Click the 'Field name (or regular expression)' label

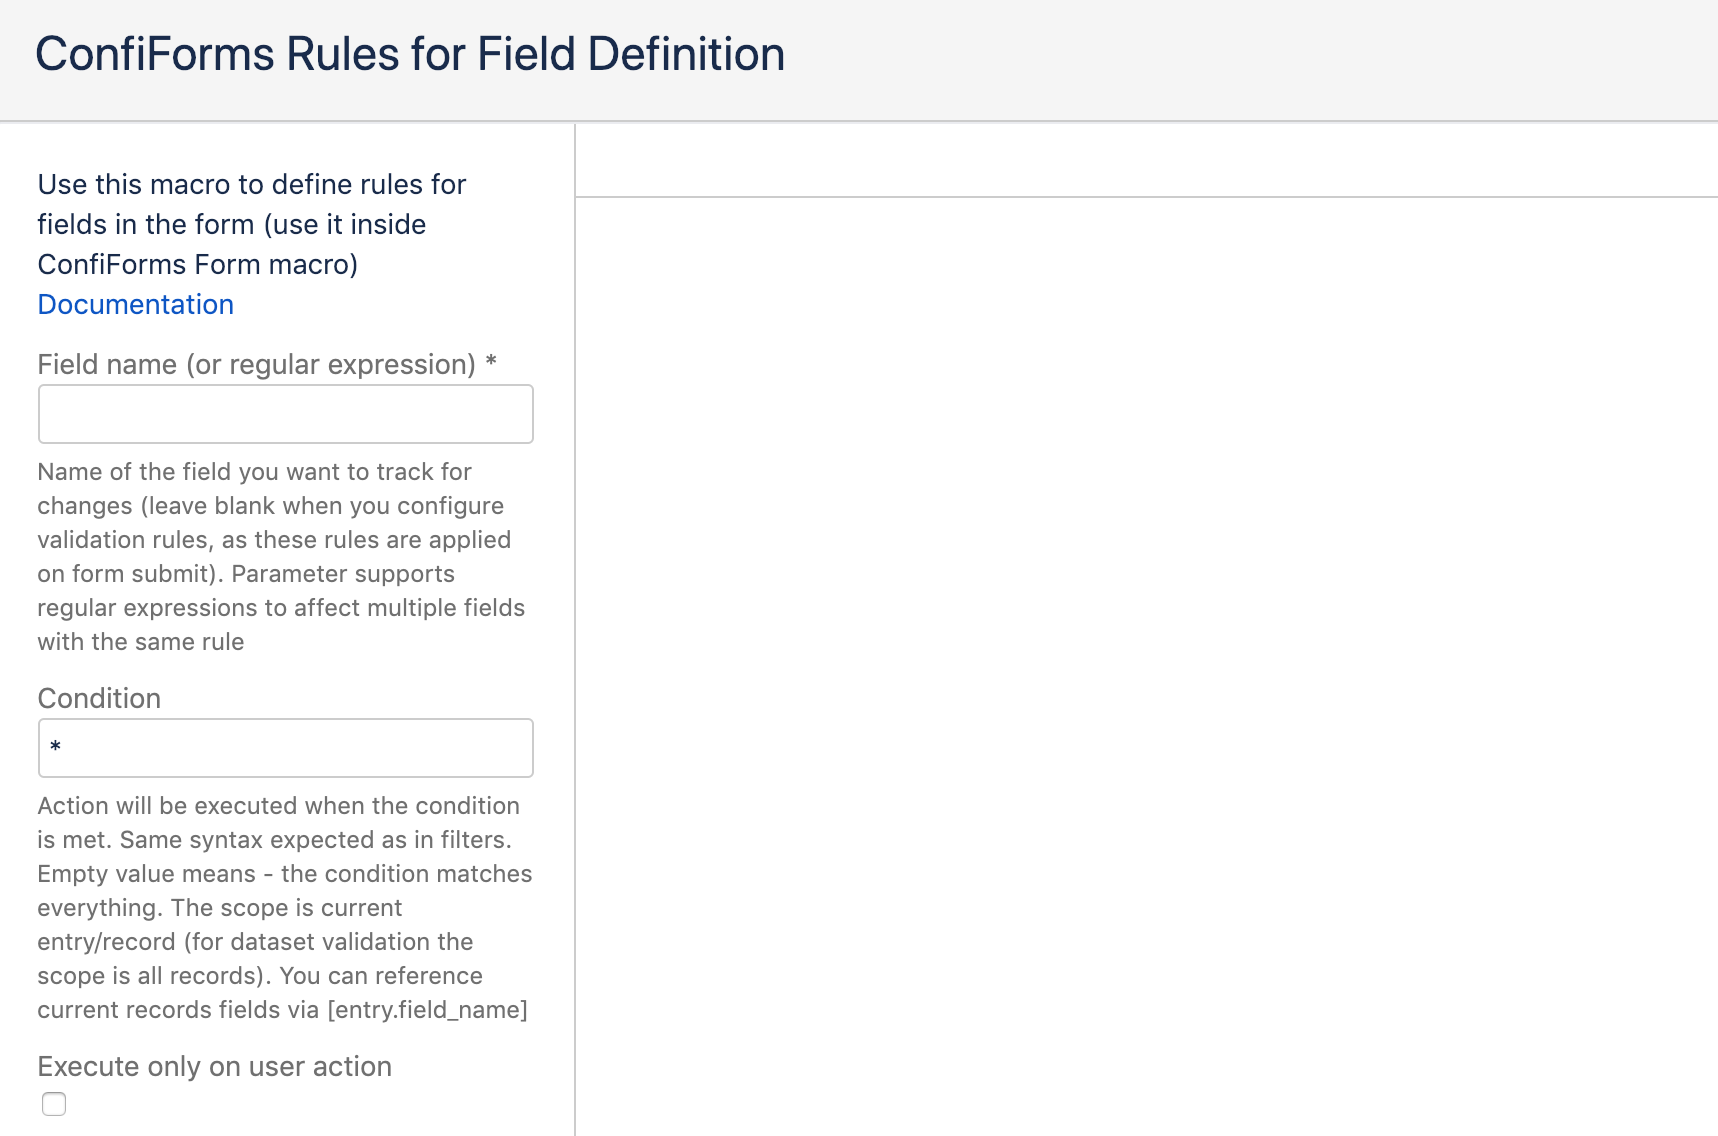[256, 365]
